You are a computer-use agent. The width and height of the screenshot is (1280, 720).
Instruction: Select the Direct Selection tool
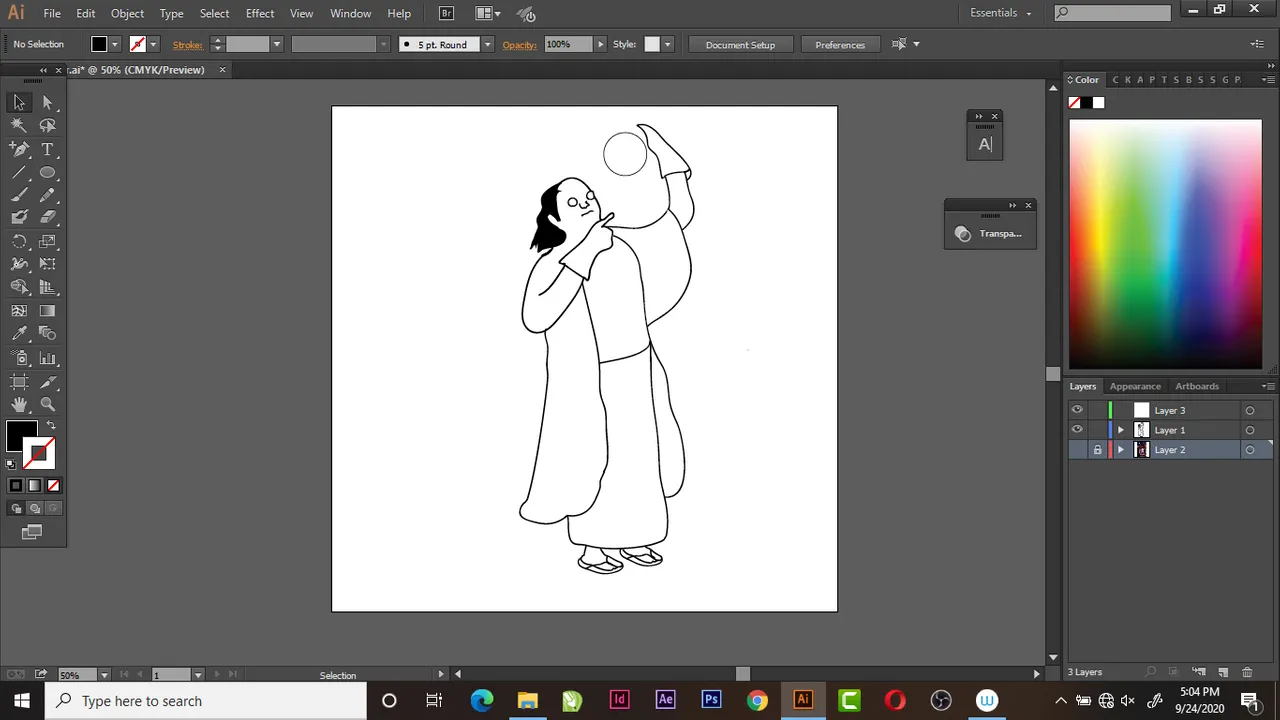click(47, 102)
